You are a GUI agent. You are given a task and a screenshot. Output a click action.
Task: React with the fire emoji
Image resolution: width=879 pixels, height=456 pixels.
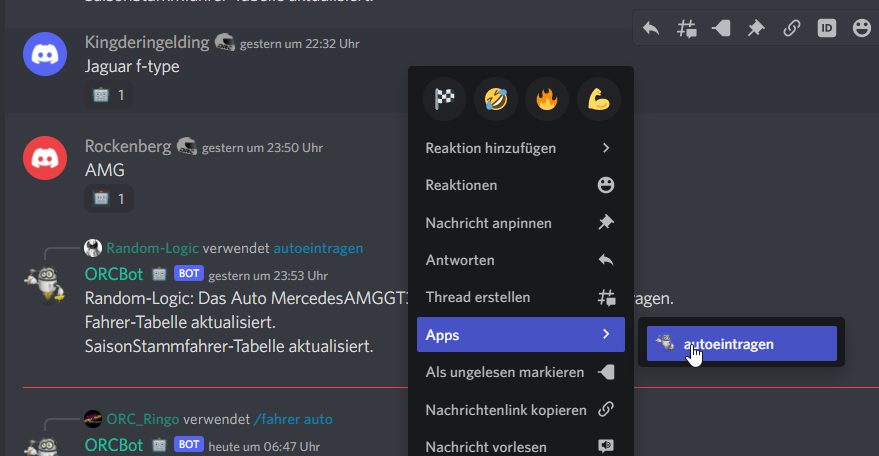click(547, 99)
